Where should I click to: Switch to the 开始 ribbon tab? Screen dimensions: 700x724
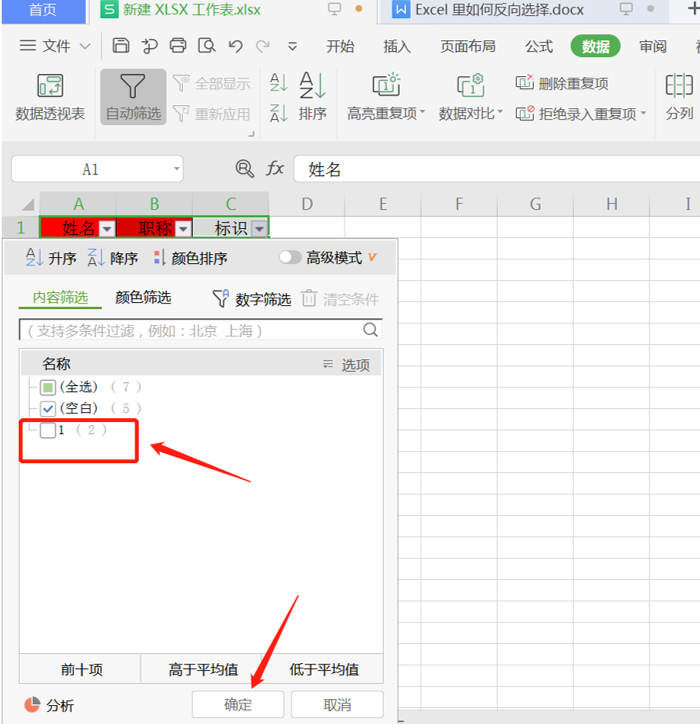[340, 46]
